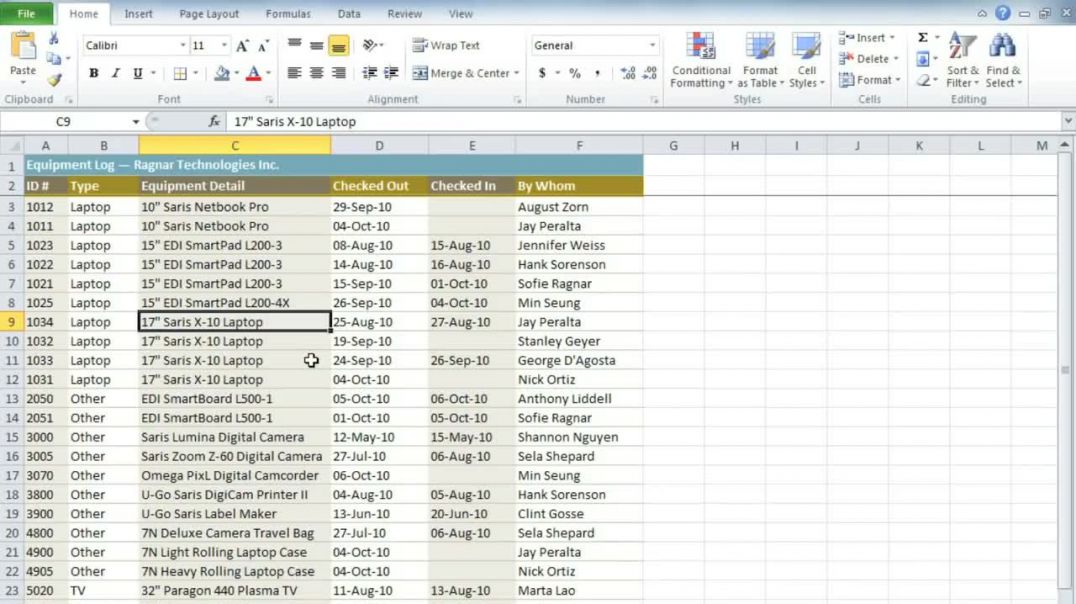
Task: Toggle Align Text Left
Action: tap(294, 73)
